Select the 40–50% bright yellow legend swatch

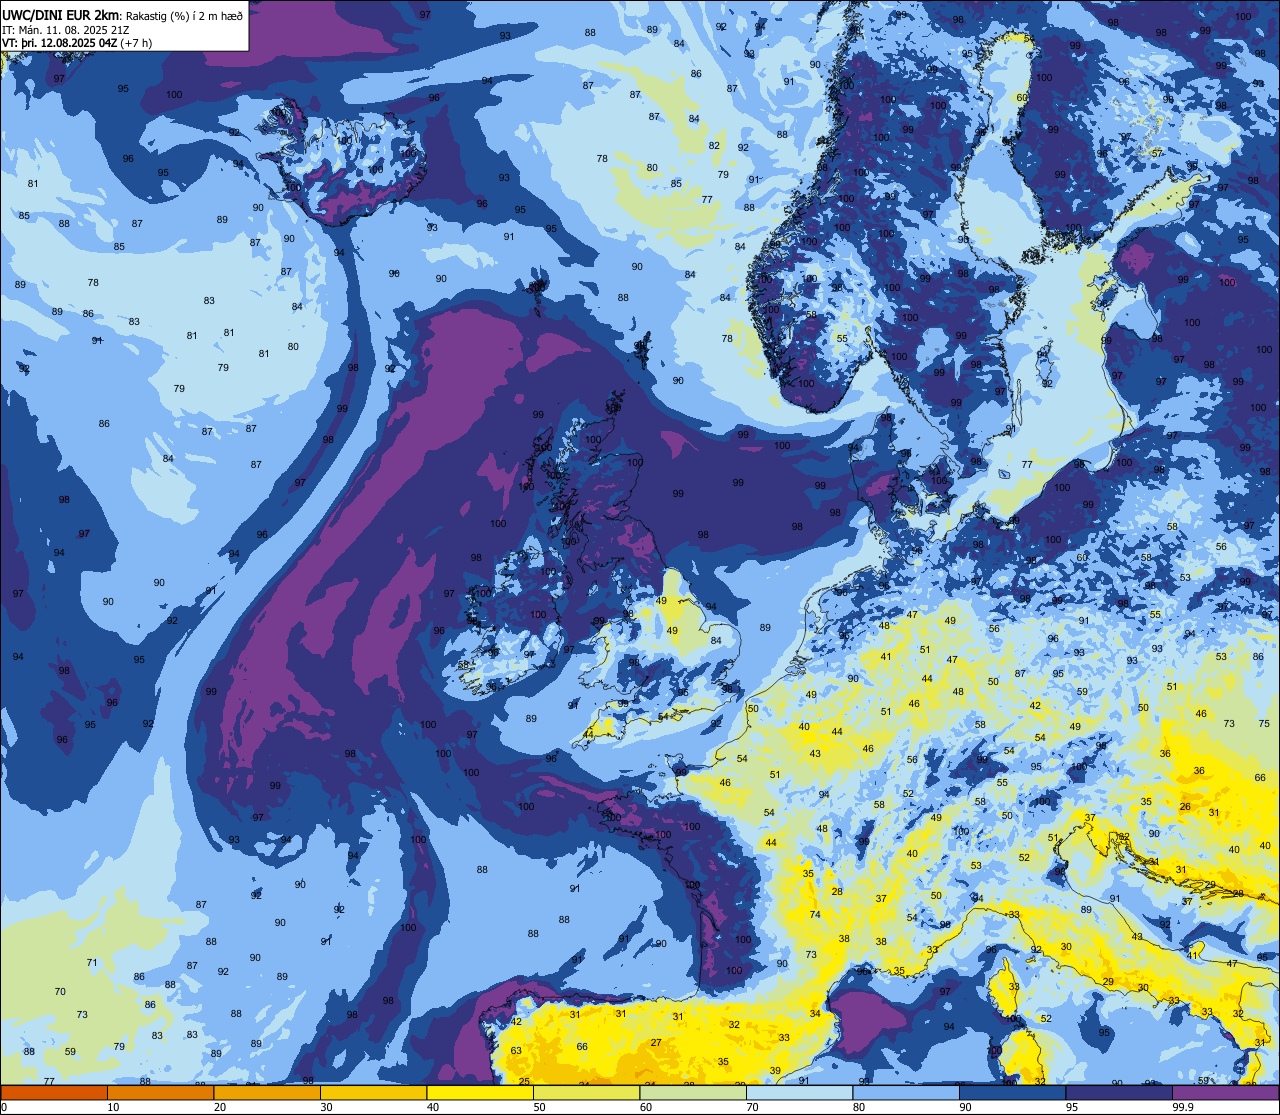click(x=480, y=1093)
